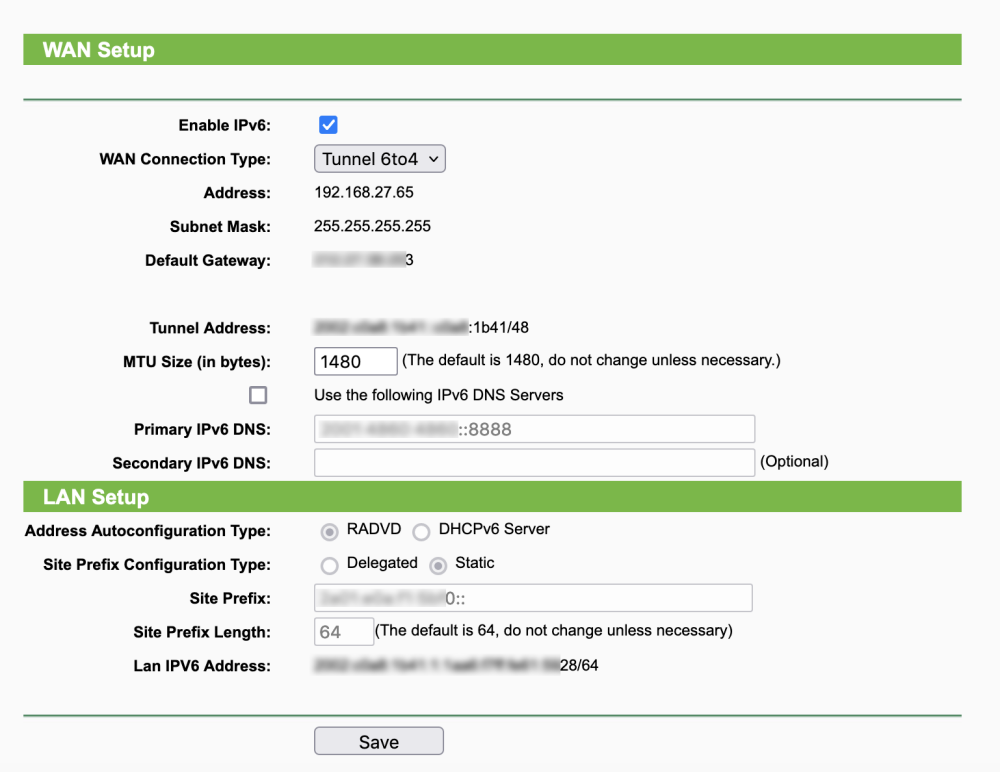Screen dimensions: 1000x772
Task: Pick the Static site prefix option
Action: (x=437, y=565)
